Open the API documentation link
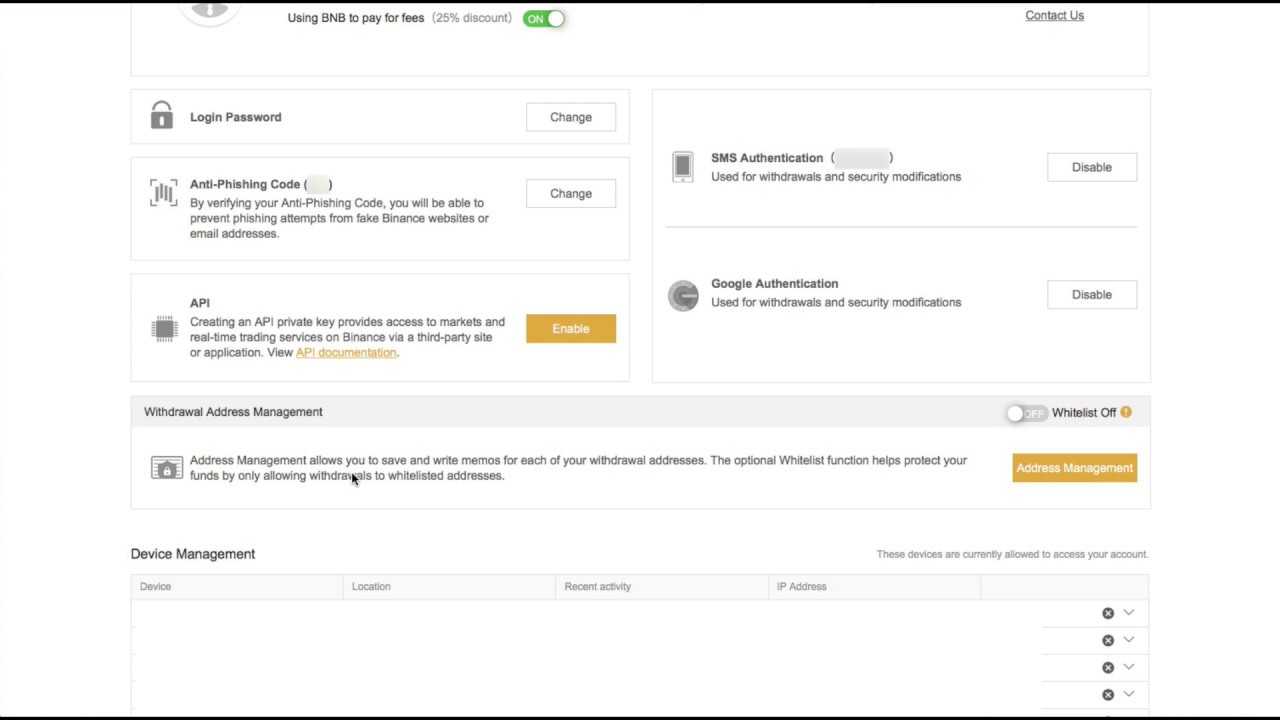 346,353
